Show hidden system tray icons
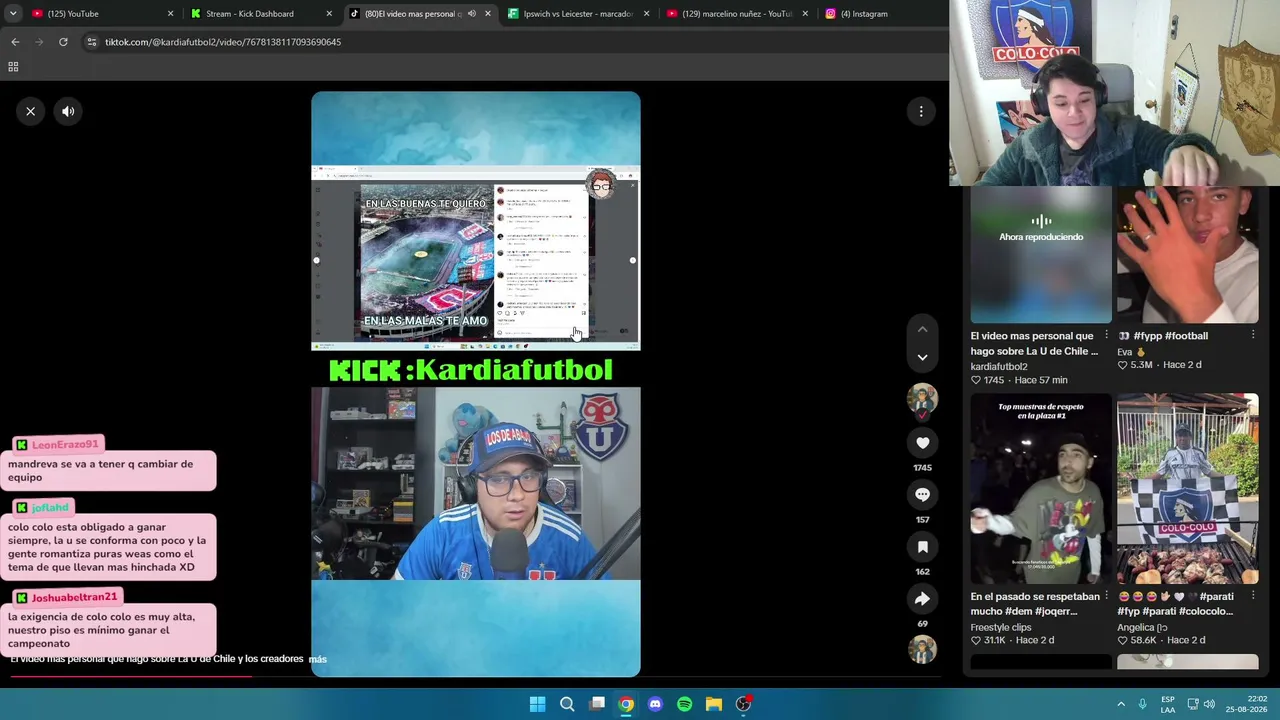The image size is (1280, 720). (1121, 704)
